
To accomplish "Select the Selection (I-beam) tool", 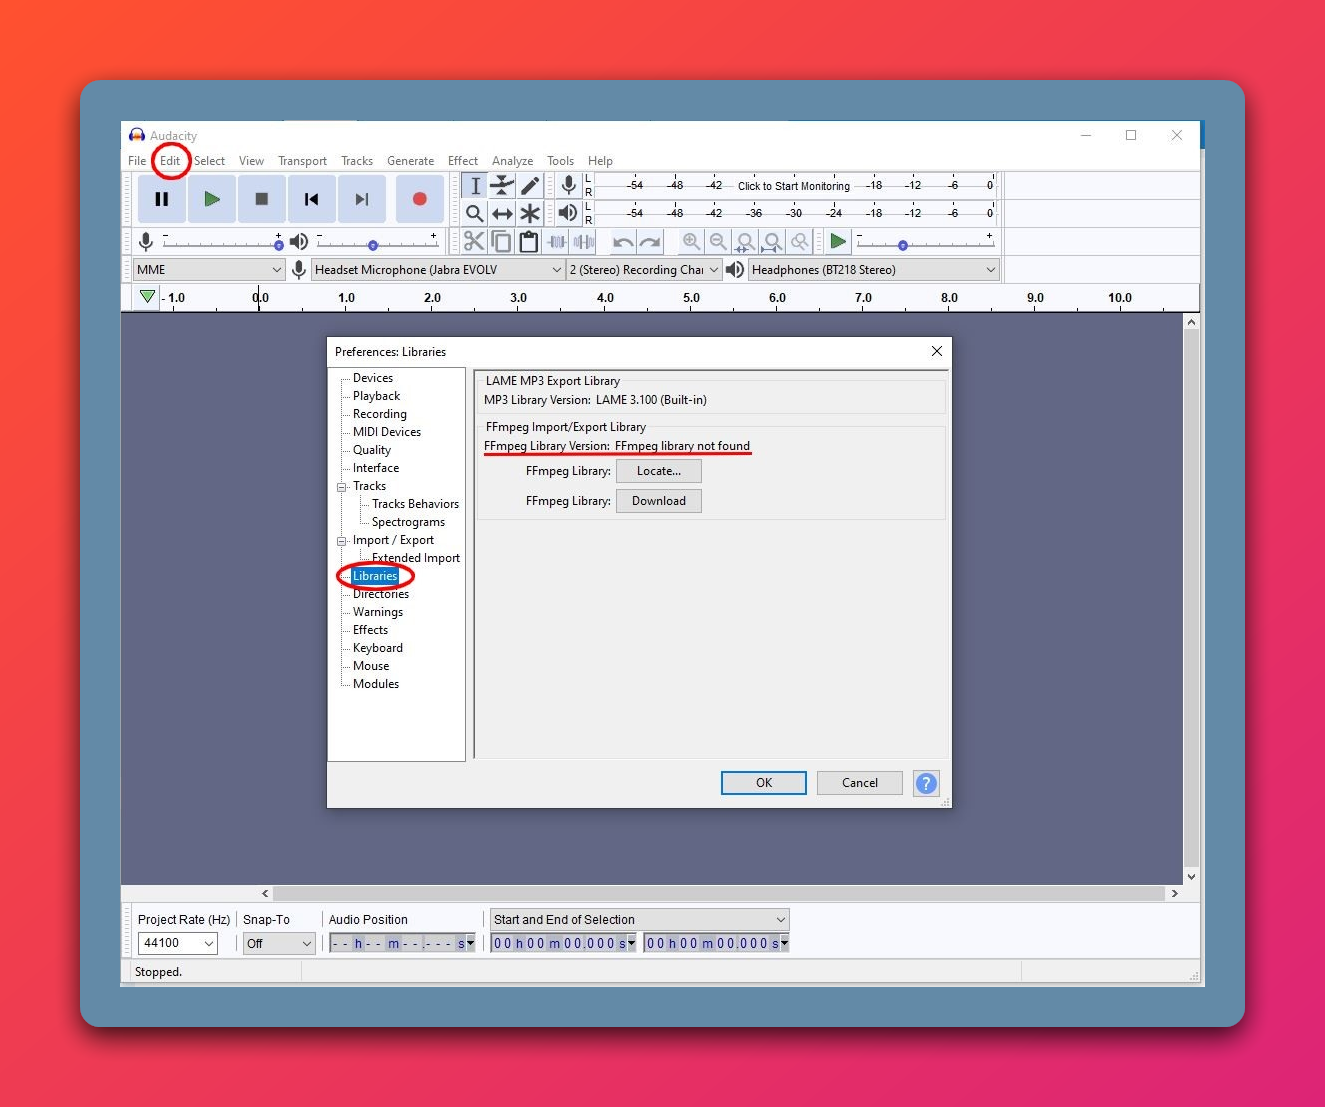I will (475, 185).
